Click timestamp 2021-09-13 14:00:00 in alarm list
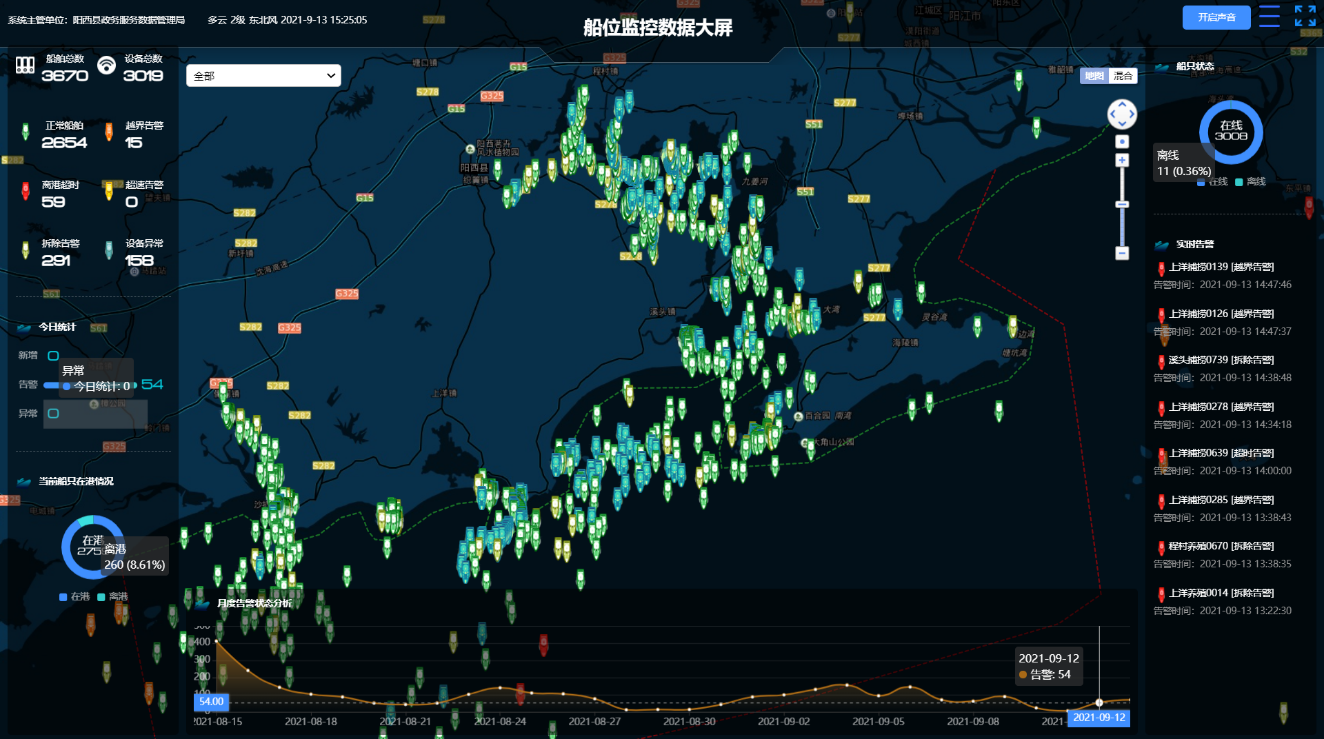This screenshot has height=739, width=1324. pyautogui.click(x=1245, y=470)
